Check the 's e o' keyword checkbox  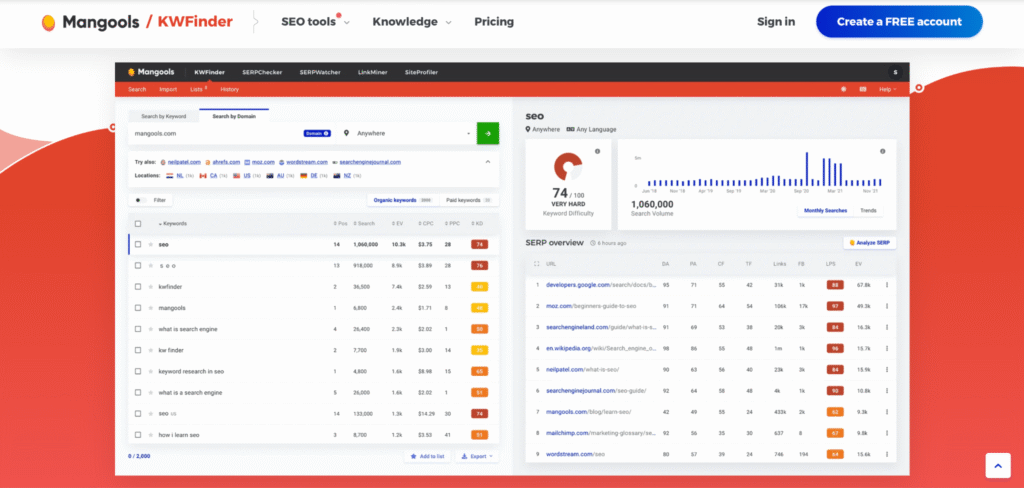[138, 266]
